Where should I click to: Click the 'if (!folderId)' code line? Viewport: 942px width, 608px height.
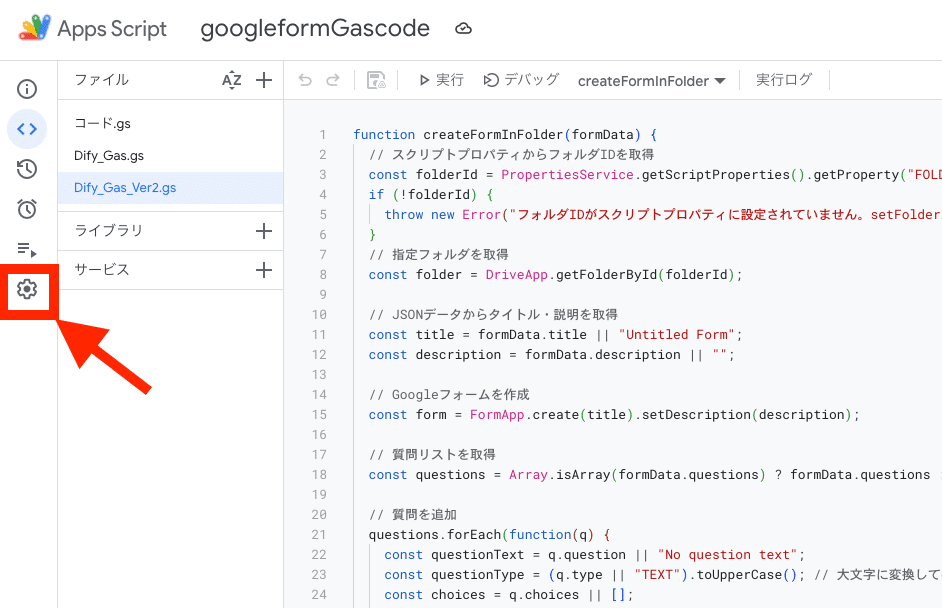(431, 195)
